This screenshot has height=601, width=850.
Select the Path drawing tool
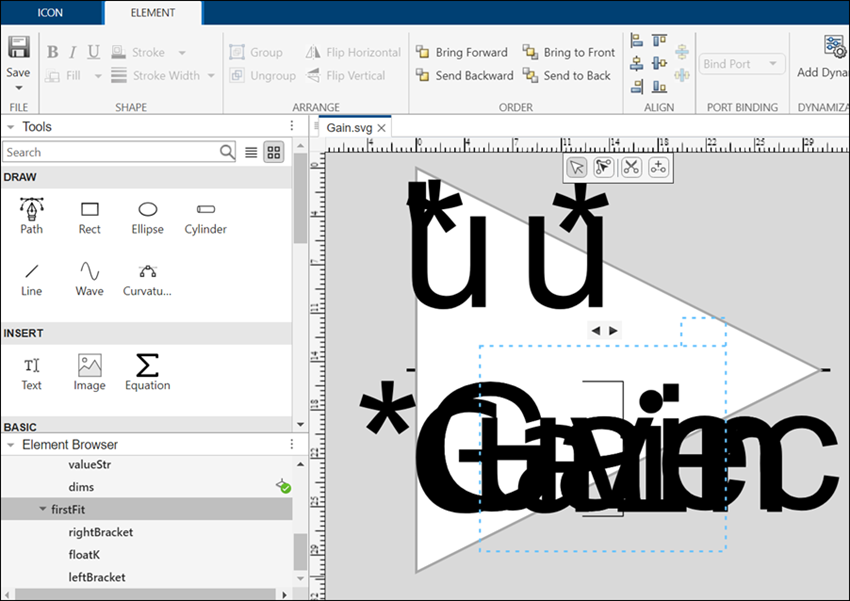click(31, 216)
